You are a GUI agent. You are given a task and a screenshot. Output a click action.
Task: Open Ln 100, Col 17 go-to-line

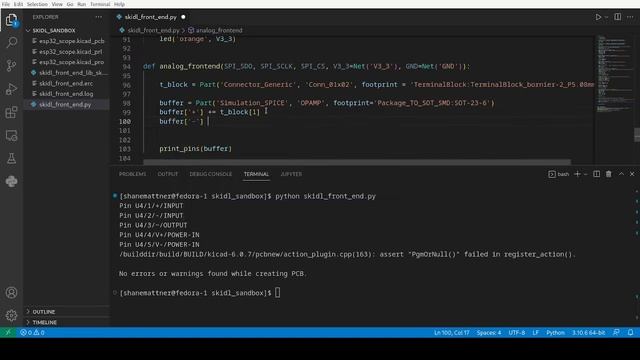(x=451, y=332)
